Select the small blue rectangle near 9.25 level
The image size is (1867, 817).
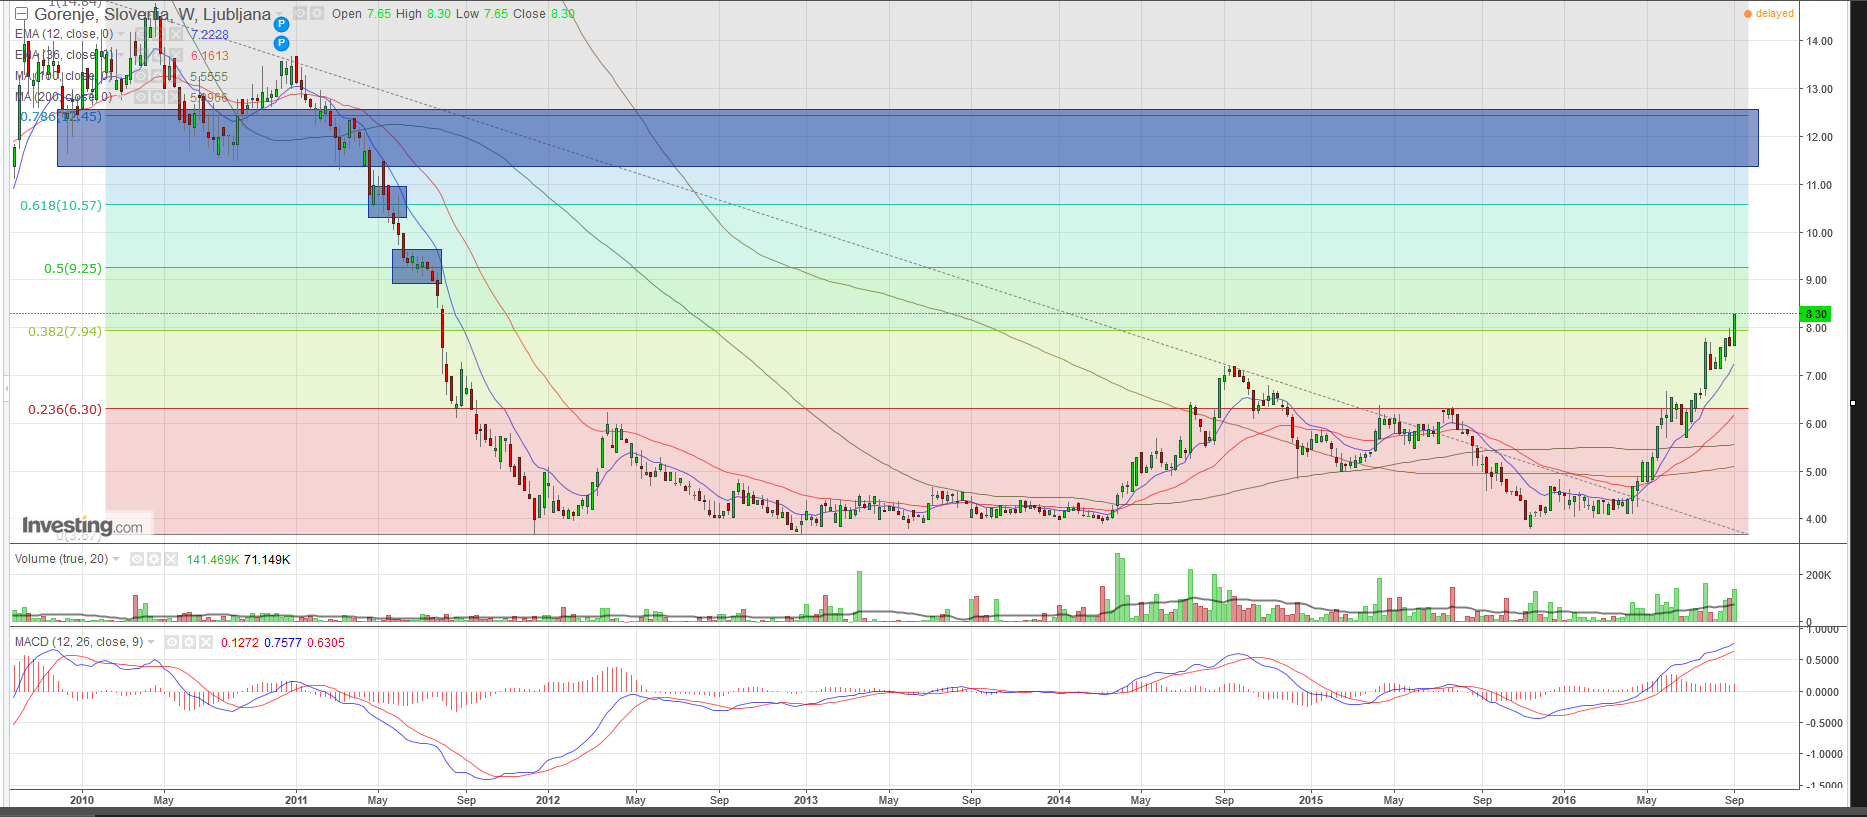(417, 266)
